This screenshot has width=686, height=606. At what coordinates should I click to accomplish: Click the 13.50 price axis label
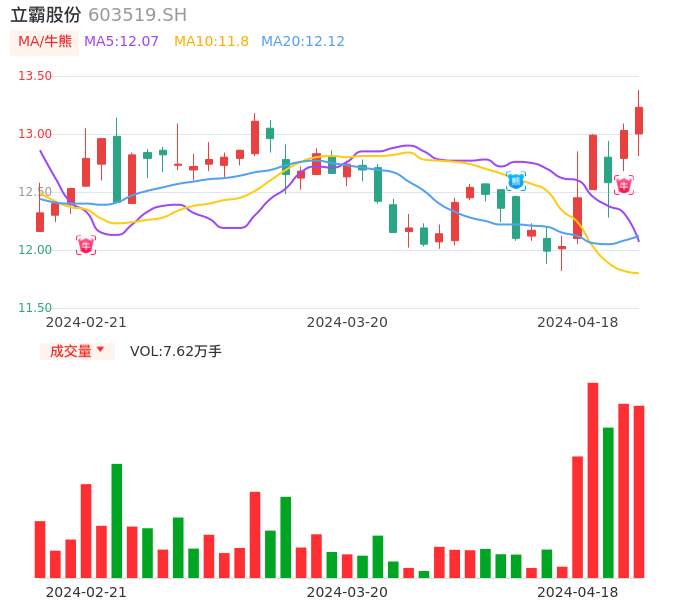(x=35, y=76)
